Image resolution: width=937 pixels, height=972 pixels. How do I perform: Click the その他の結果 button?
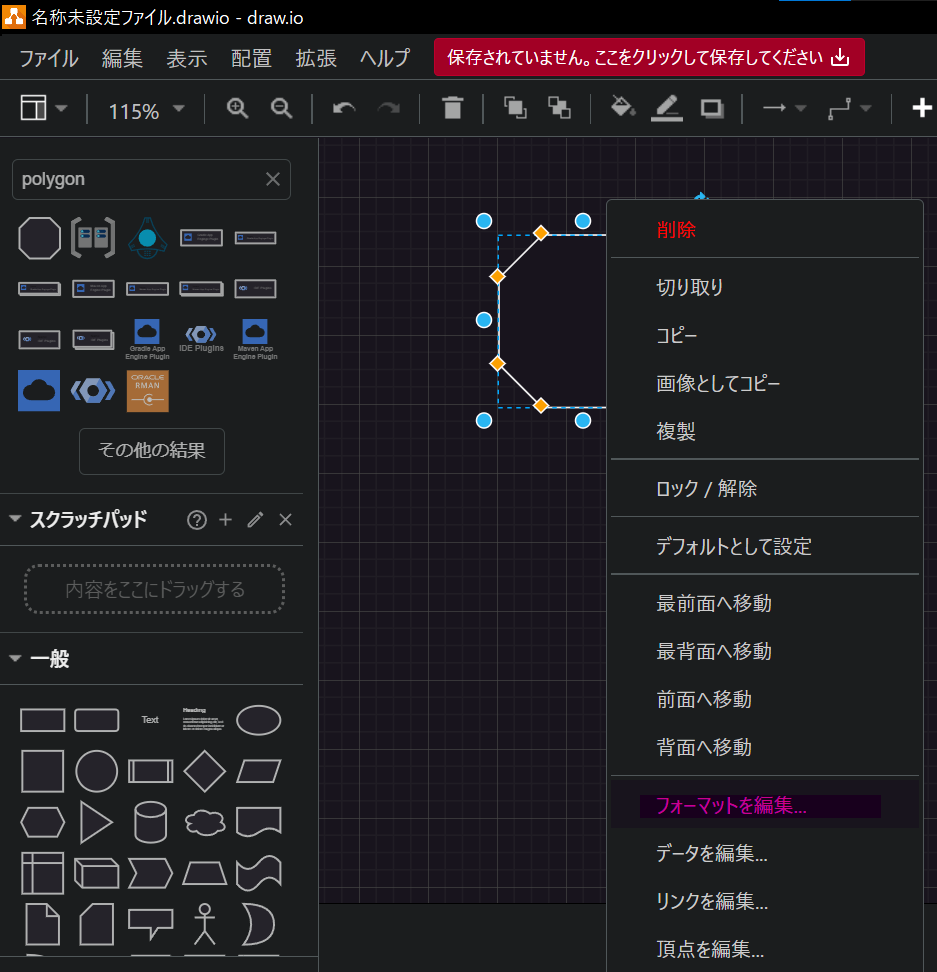point(152,451)
